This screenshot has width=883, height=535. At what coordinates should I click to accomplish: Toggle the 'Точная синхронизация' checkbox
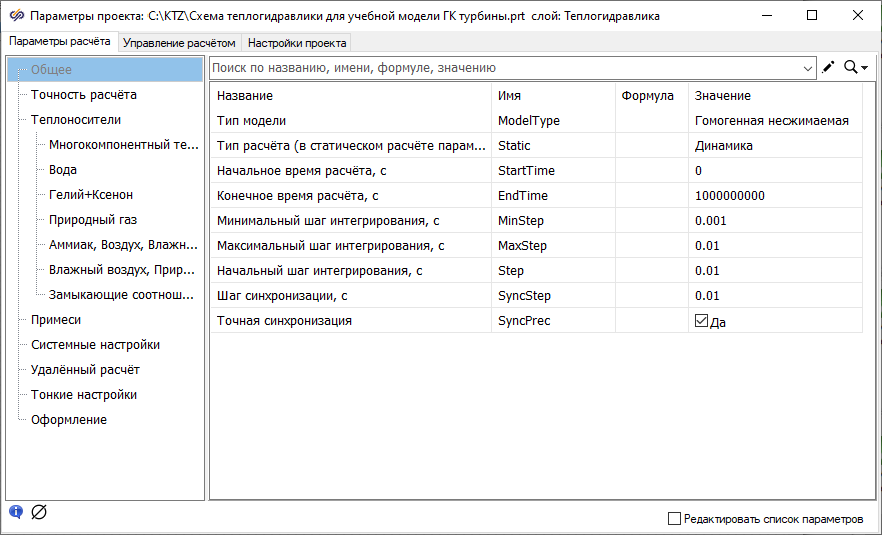pos(702,321)
